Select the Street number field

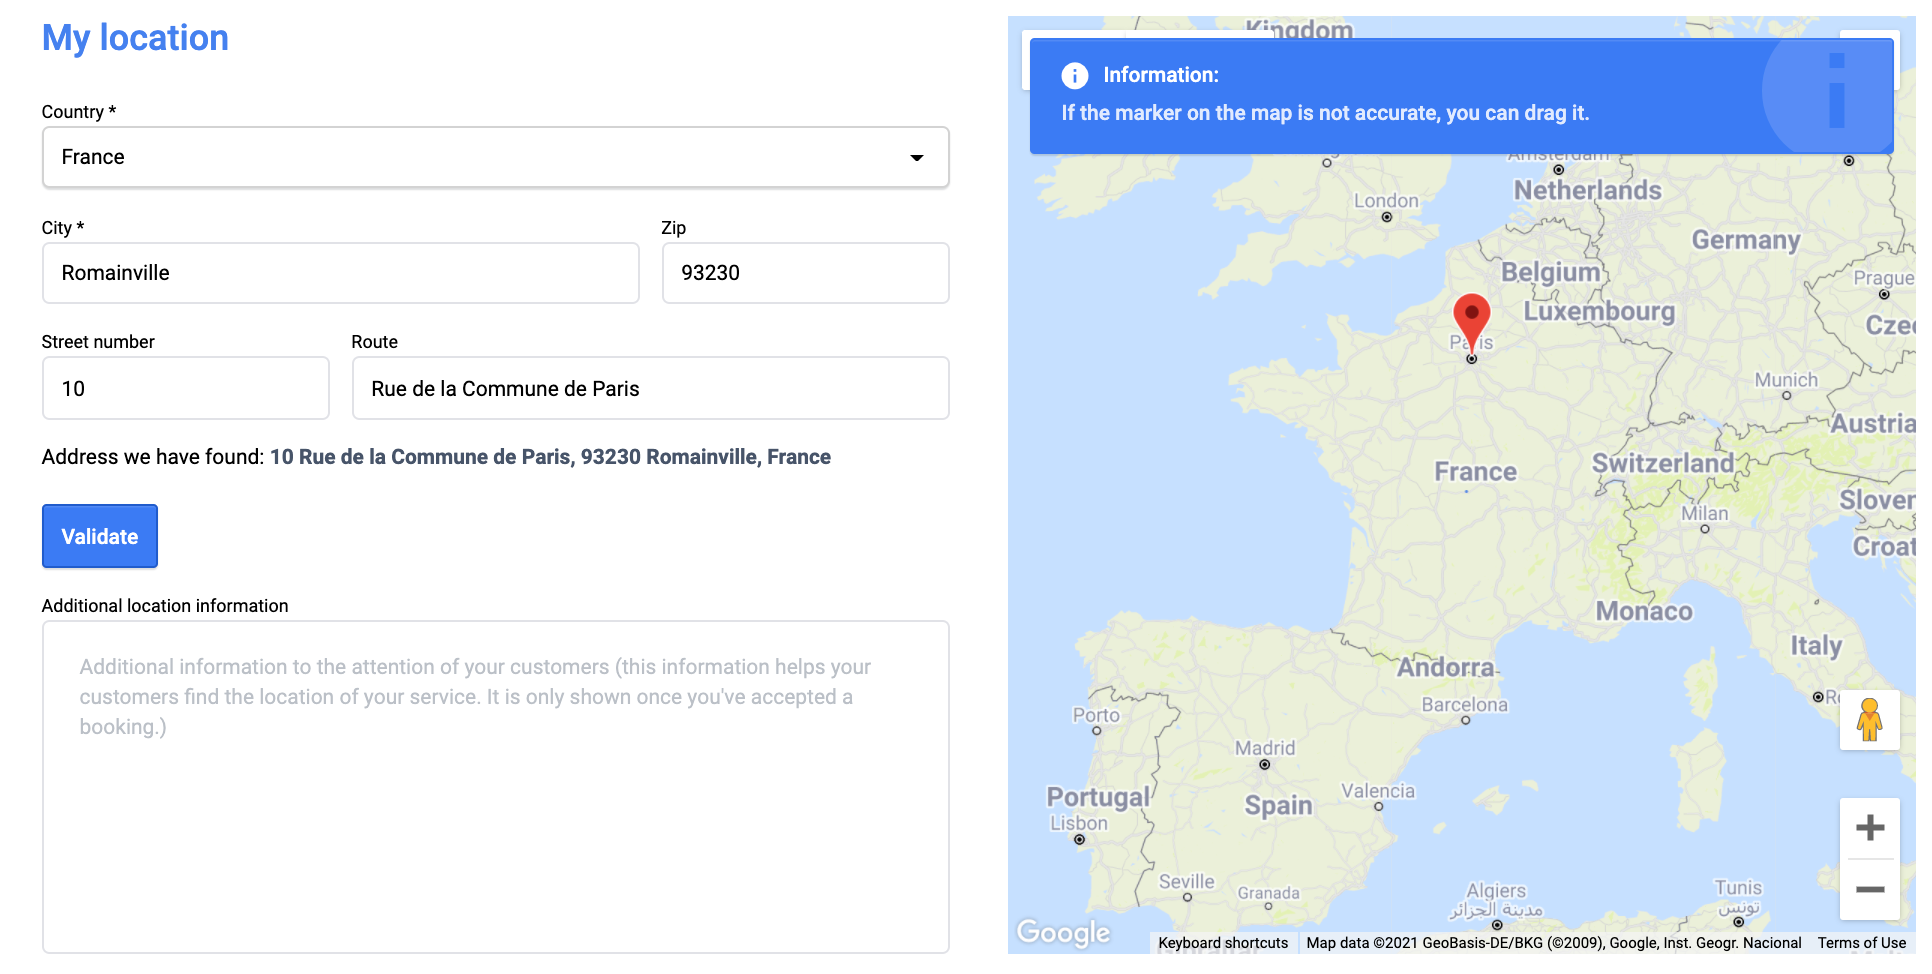(185, 389)
